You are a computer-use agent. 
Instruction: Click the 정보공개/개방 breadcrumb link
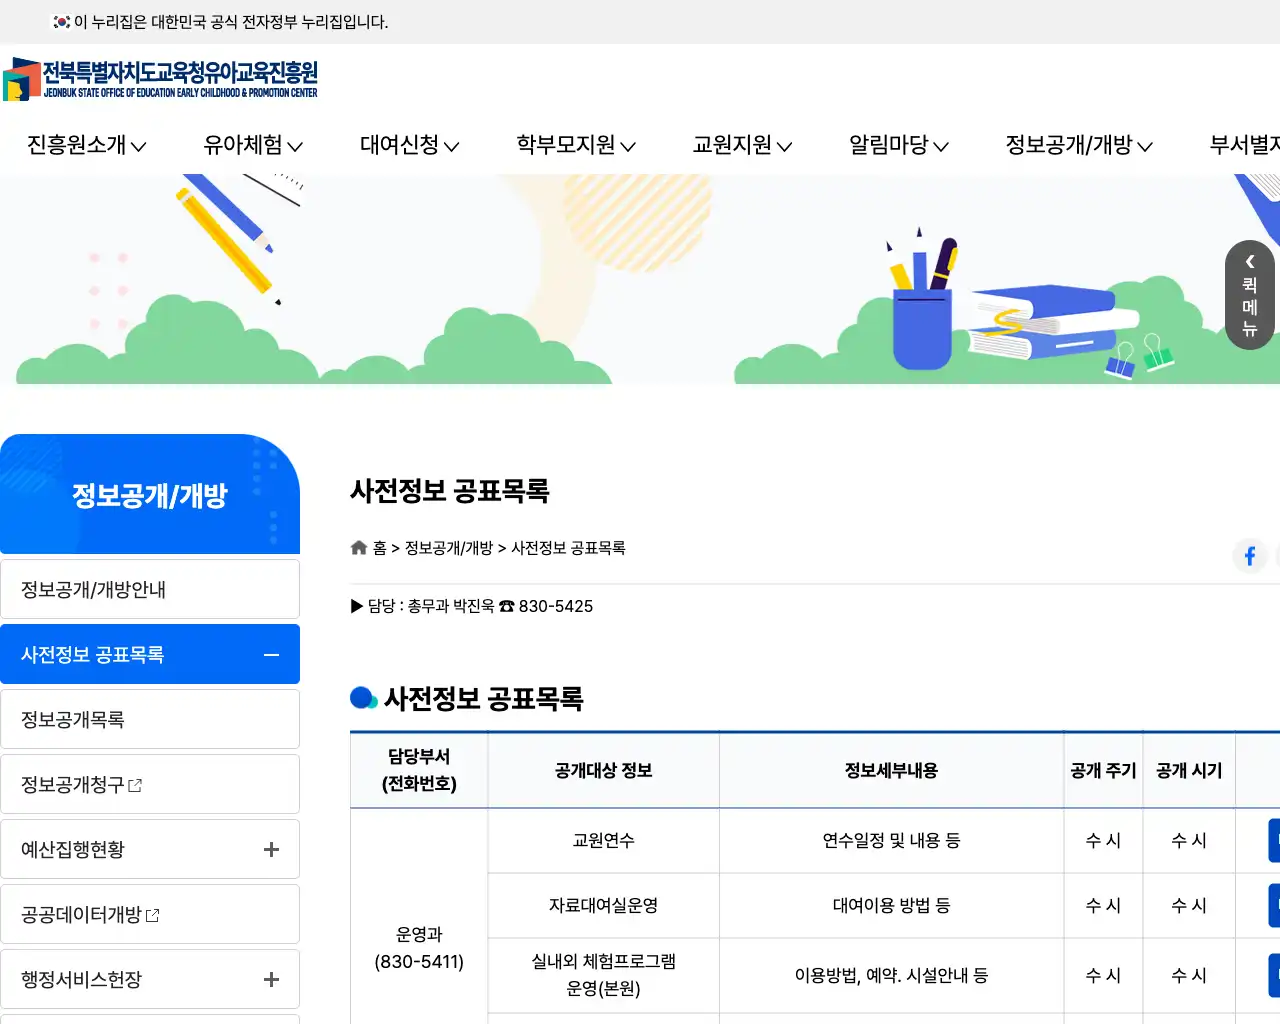(448, 548)
